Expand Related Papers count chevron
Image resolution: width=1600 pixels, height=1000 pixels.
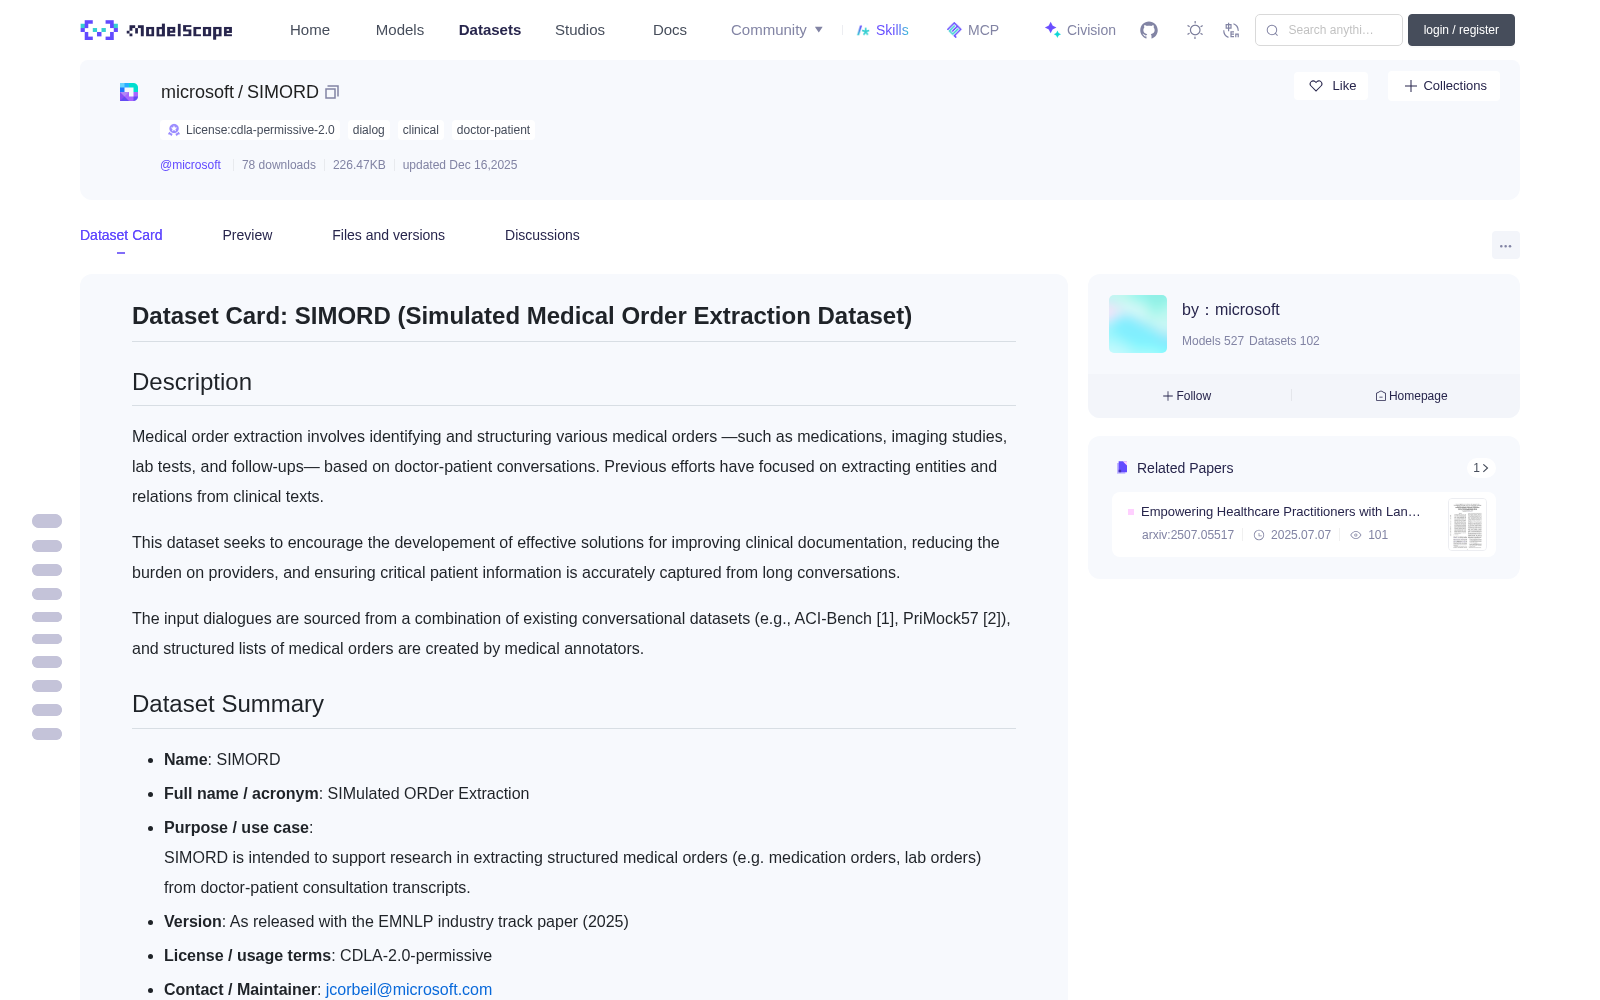point(1481,468)
